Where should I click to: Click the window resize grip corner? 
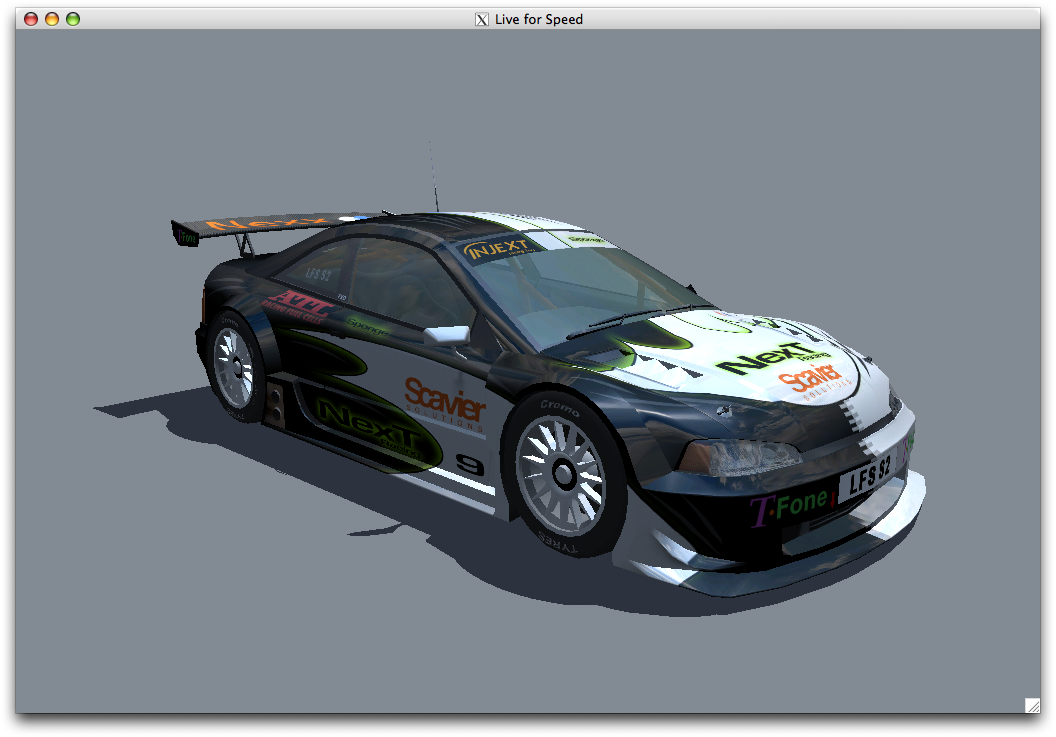tap(1032, 705)
